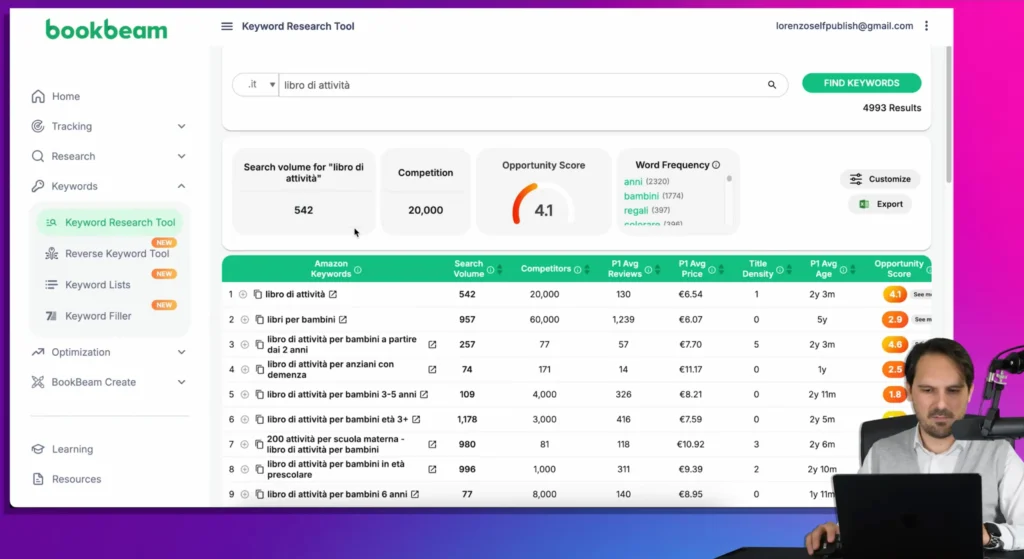Click the Amazon Keywords column info icon
This screenshot has height=559, width=1024.
(358, 270)
